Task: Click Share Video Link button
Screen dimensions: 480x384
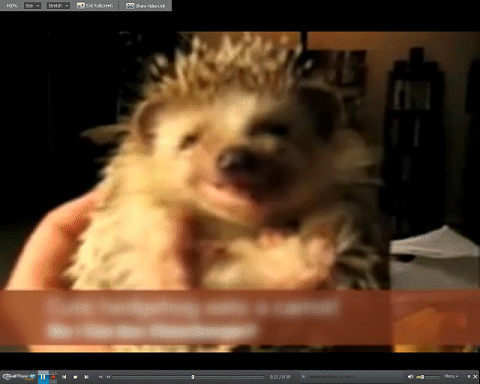Action: pos(146,6)
